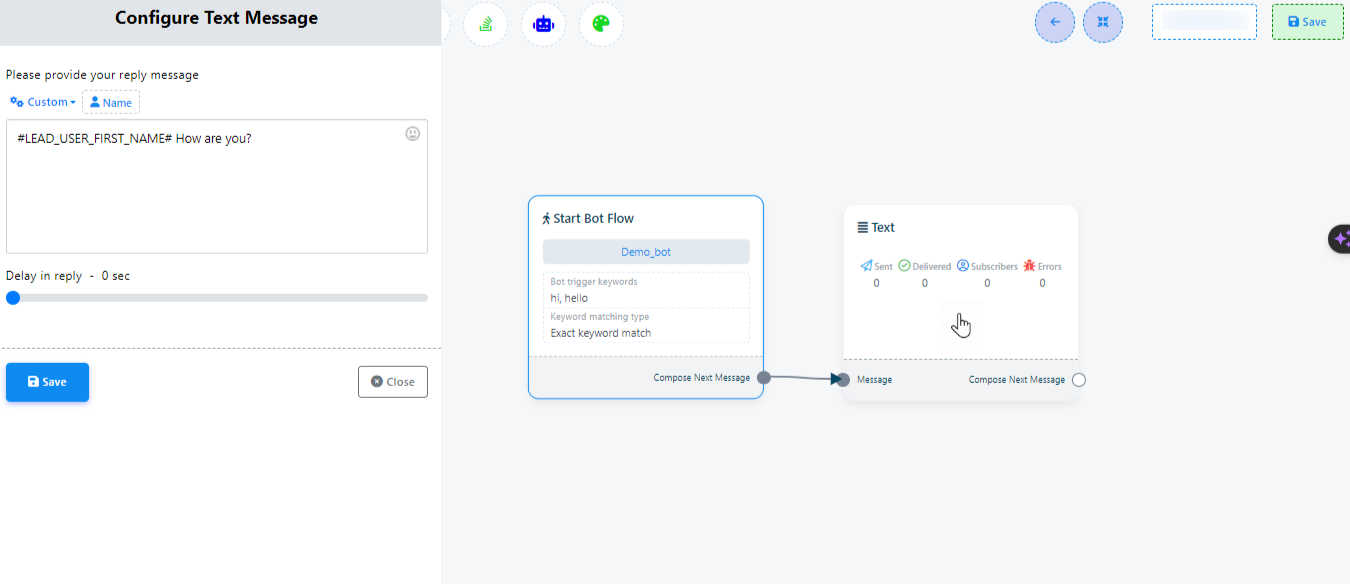Click the purple sparkle AI icon

[x=1341, y=239]
